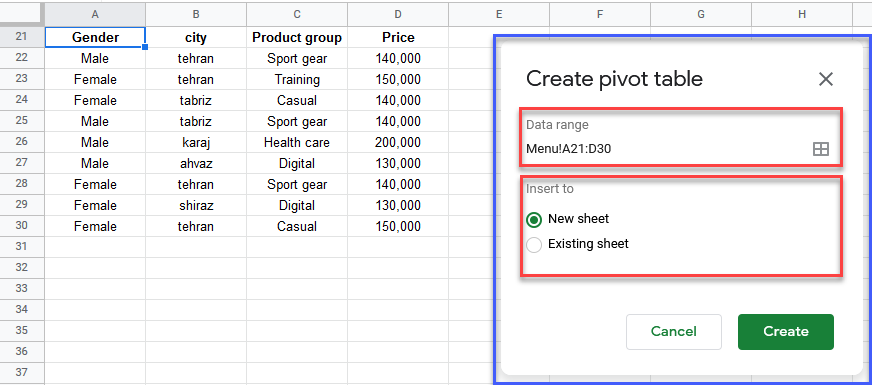Click the city header cell
Screen dimensions: 872x385
pos(196,37)
